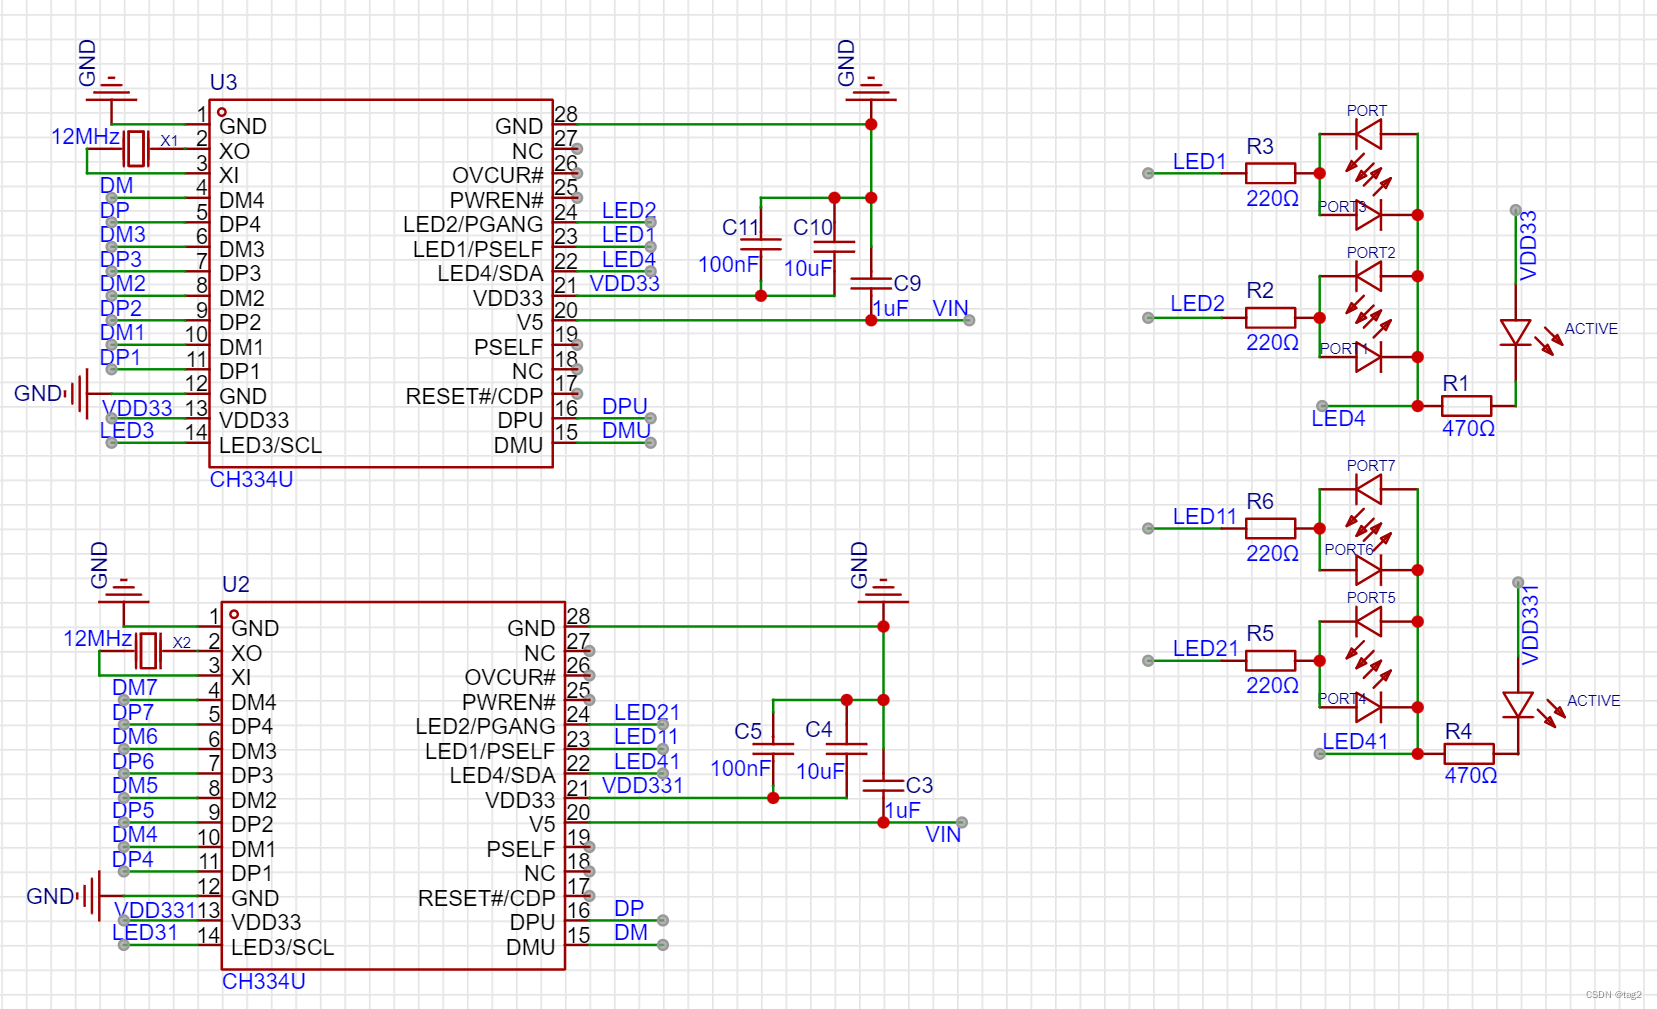Select capacitor C11 100nF symbol
The height and width of the screenshot is (1009, 1657).
pyautogui.click(x=761, y=246)
